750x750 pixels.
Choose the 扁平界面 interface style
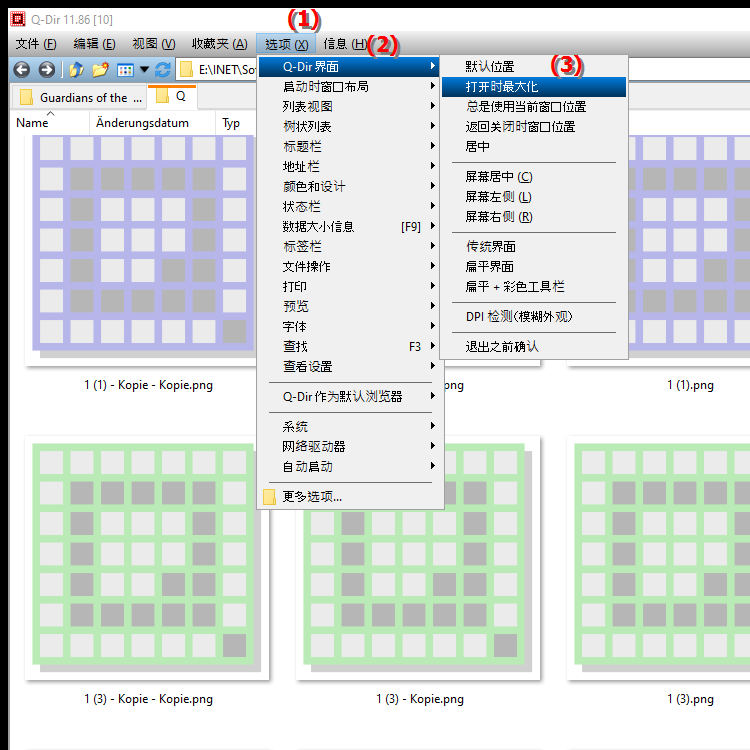(x=534, y=266)
